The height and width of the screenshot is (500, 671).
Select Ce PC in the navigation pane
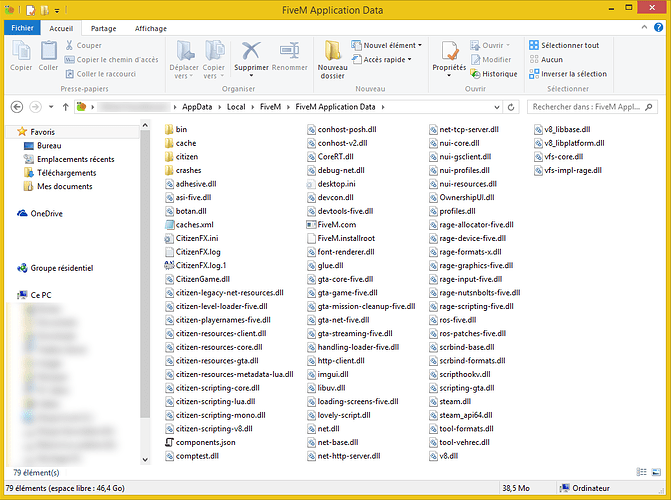(x=34, y=295)
